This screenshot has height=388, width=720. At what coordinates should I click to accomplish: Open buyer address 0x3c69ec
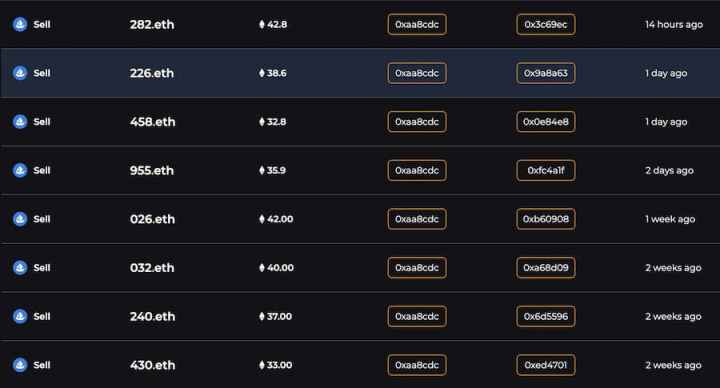click(546, 24)
